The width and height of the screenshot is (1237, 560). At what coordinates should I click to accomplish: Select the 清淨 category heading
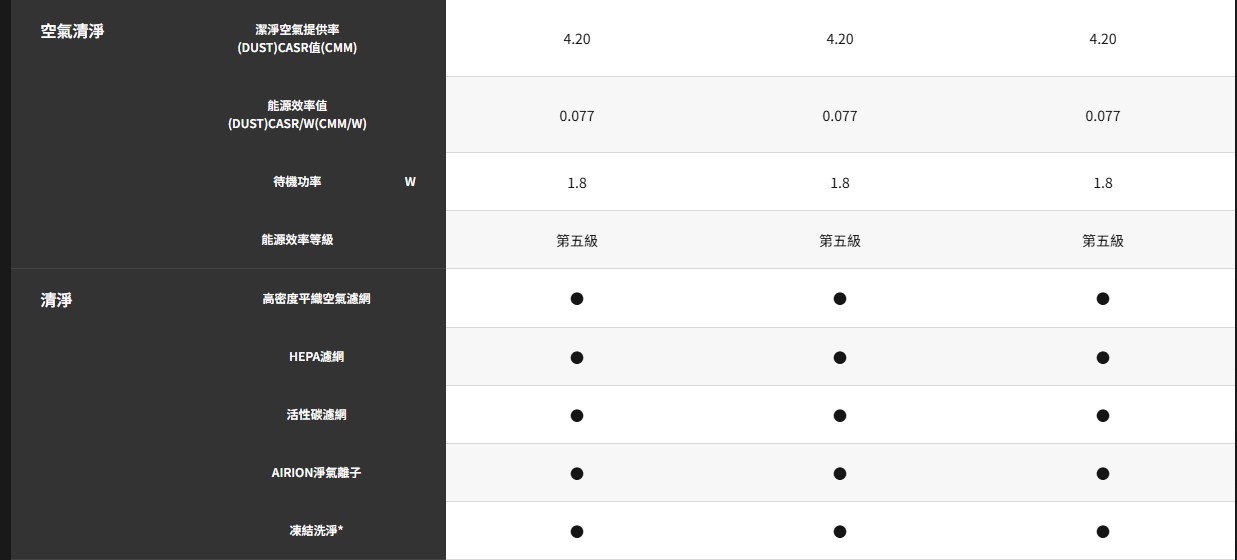[56, 299]
